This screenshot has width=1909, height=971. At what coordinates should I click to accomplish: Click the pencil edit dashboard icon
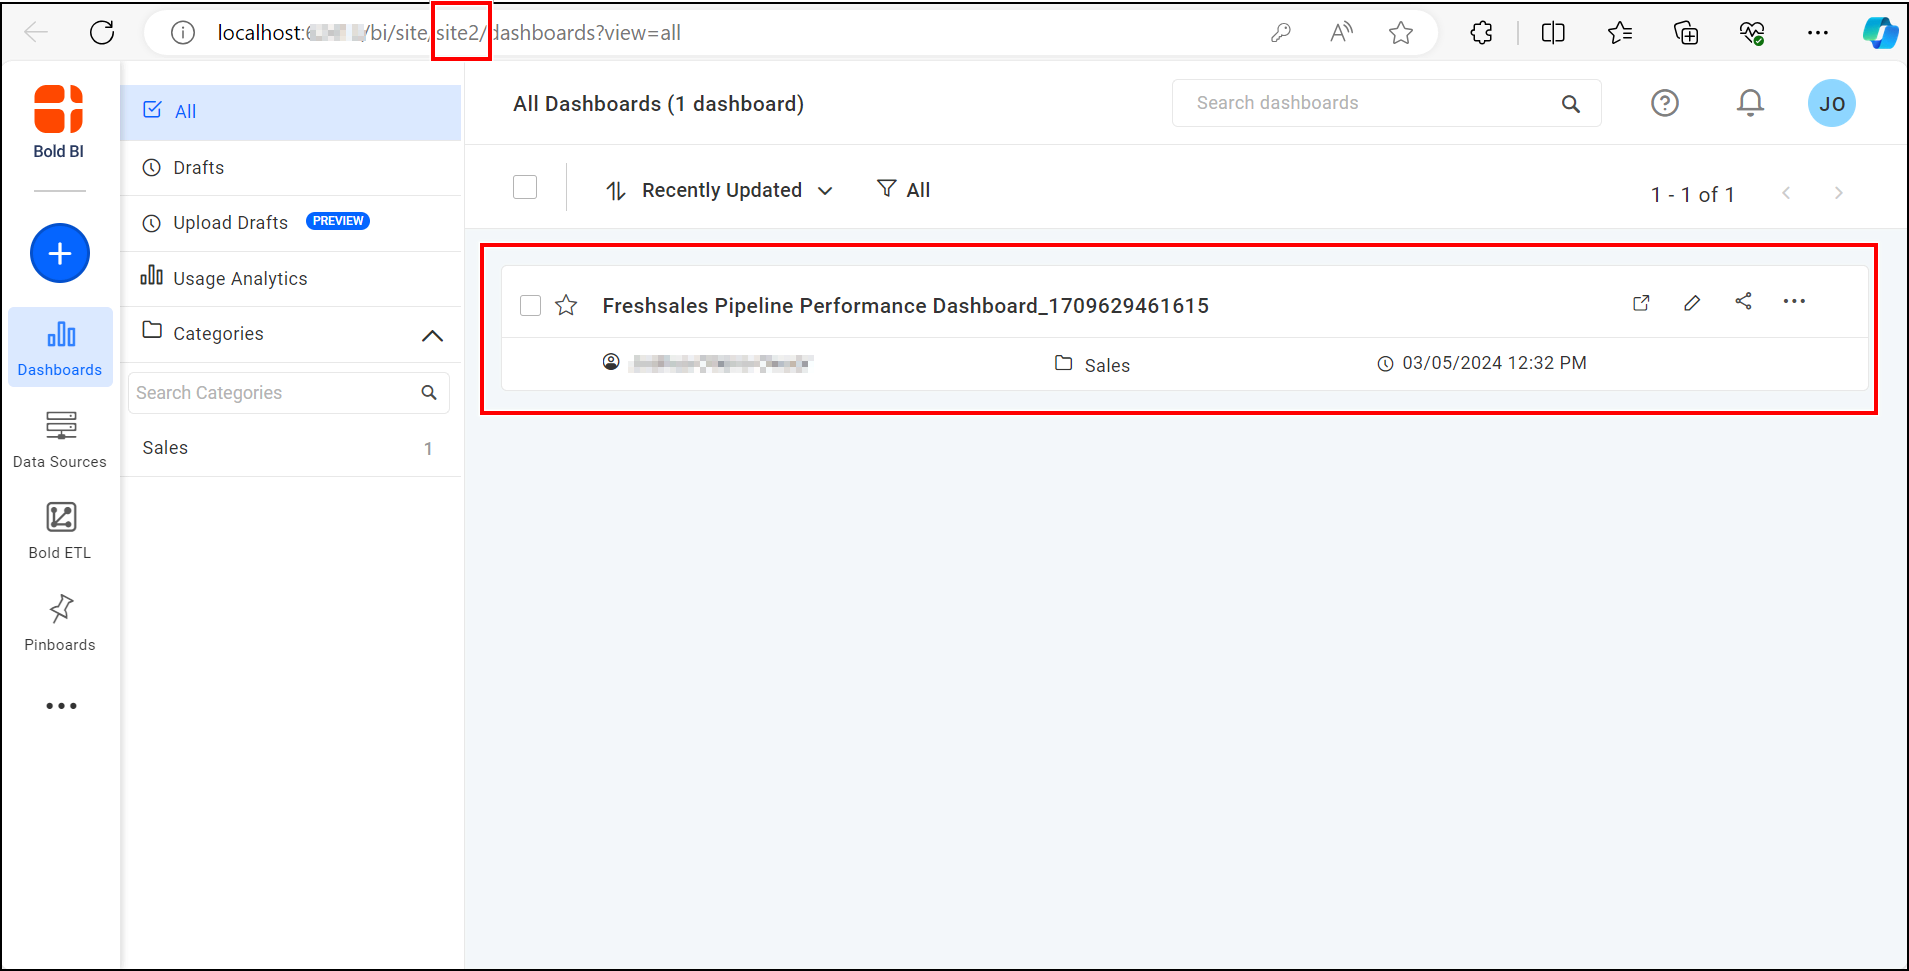(x=1692, y=303)
